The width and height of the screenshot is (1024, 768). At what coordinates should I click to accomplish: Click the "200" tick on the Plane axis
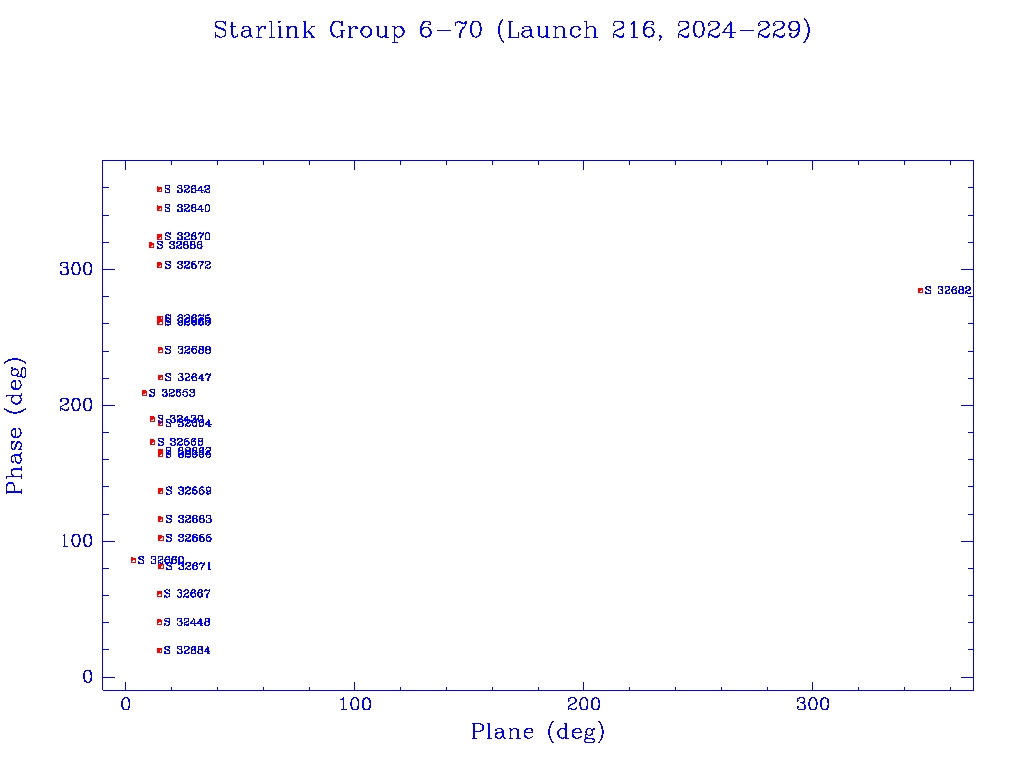(x=583, y=704)
